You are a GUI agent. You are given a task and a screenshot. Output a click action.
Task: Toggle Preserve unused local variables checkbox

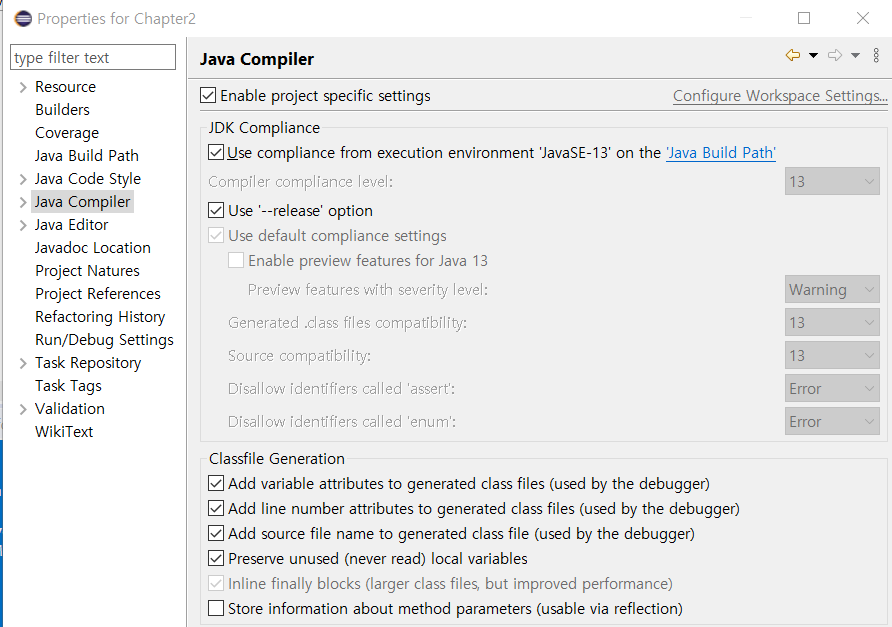tap(216, 559)
